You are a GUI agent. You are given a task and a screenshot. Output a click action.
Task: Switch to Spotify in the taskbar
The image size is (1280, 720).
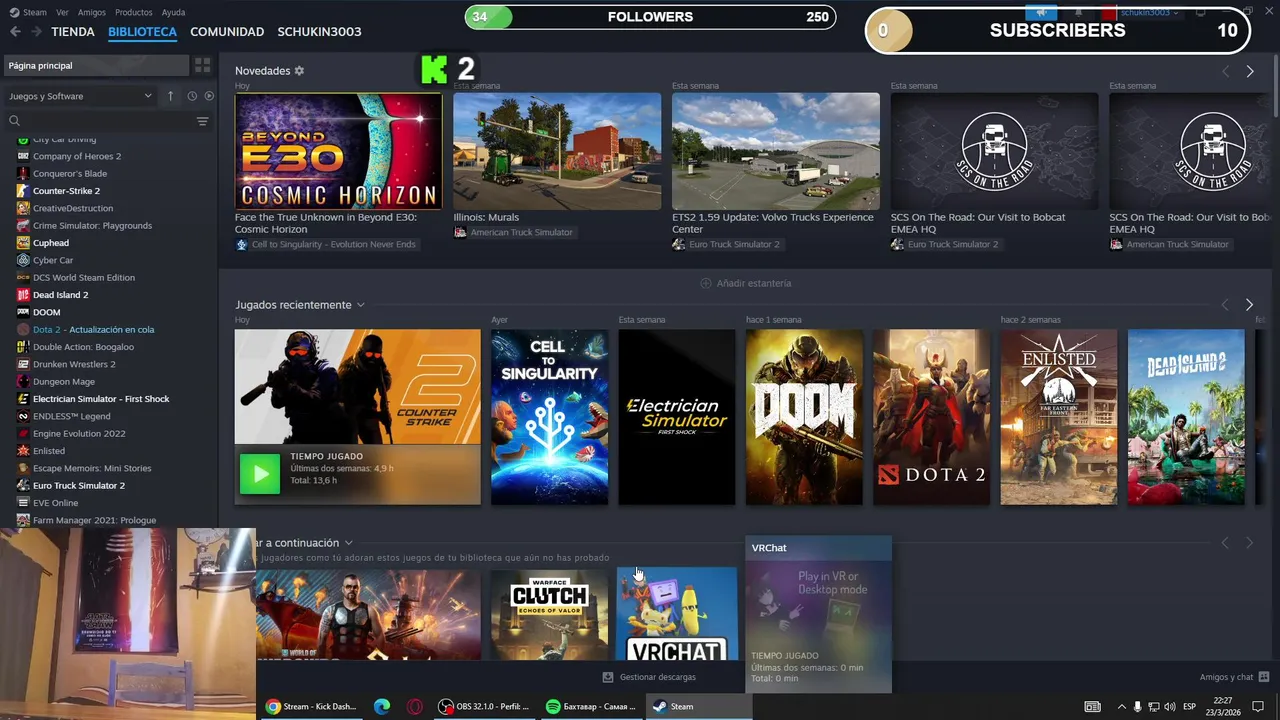[592, 706]
